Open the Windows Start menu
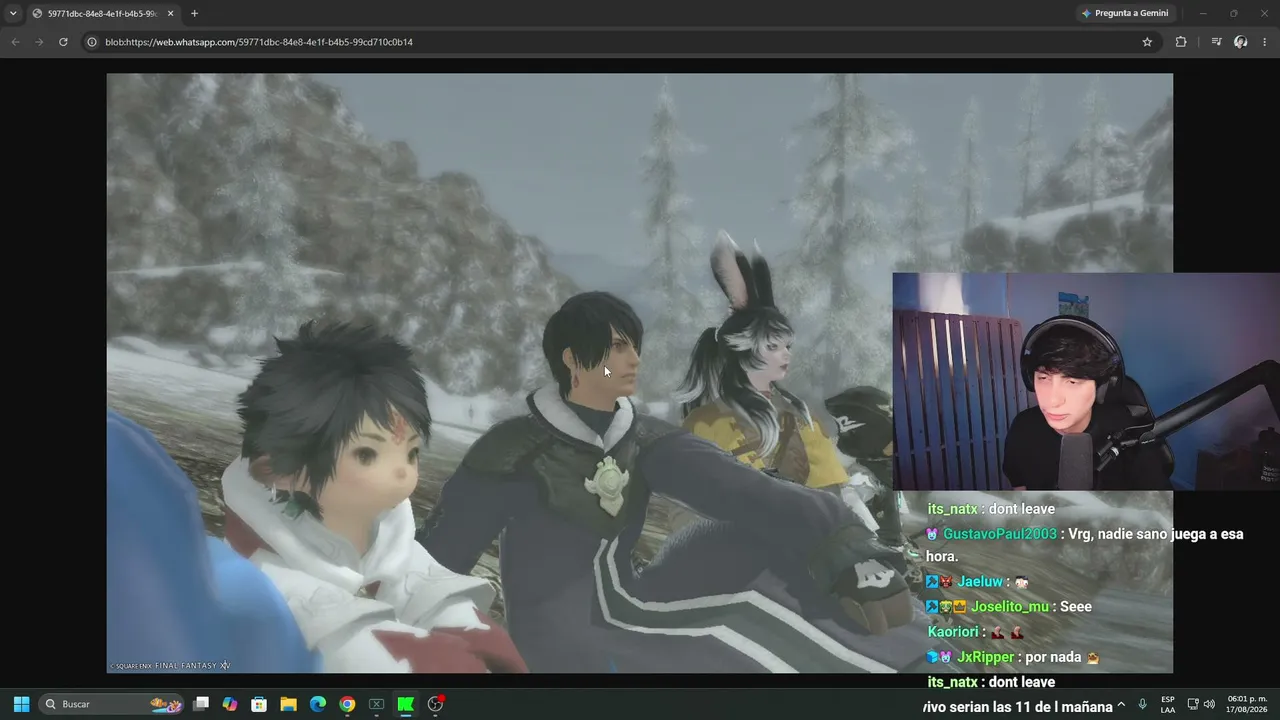This screenshot has height=720, width=1280. pyautogui.click(x=21, y=704)
